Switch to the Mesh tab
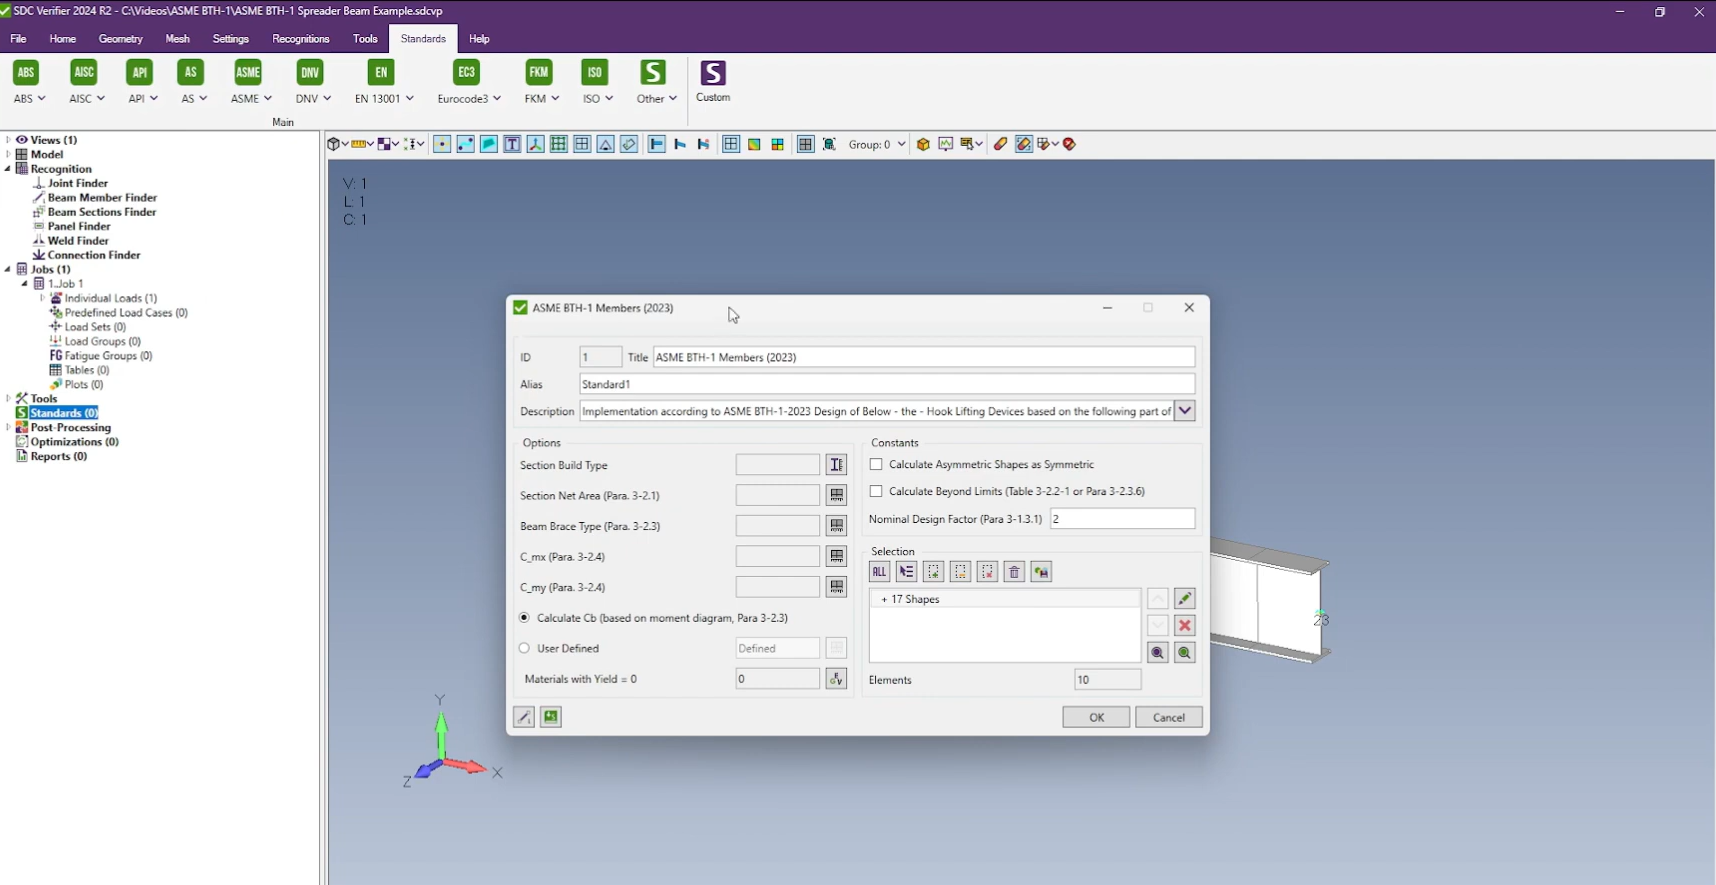Screen dimensions: 1716x885 177,39
